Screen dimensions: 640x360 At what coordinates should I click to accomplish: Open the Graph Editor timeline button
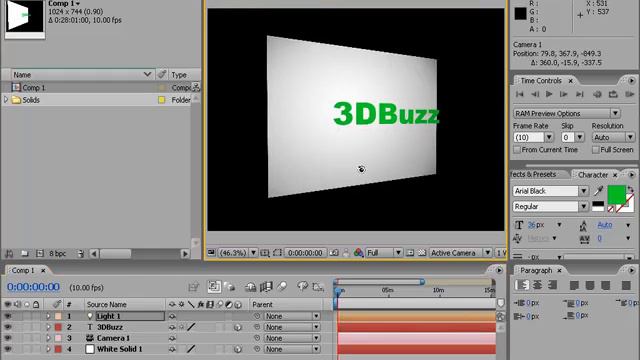click(x=318, y=287)
